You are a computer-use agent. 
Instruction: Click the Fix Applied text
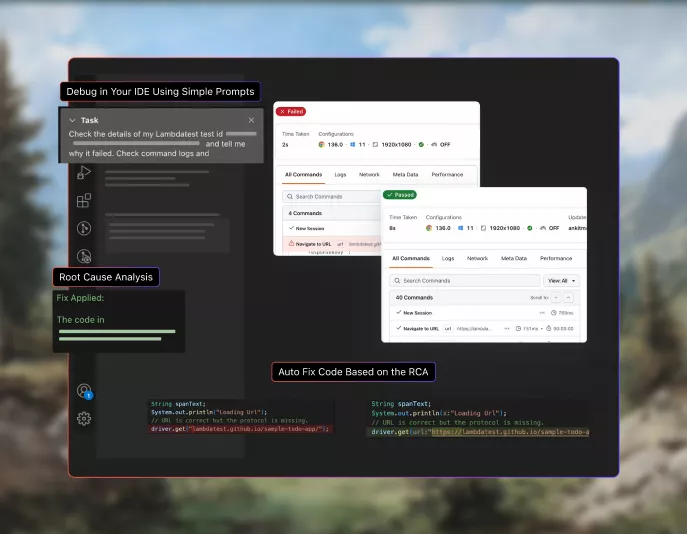coord(80,298)
